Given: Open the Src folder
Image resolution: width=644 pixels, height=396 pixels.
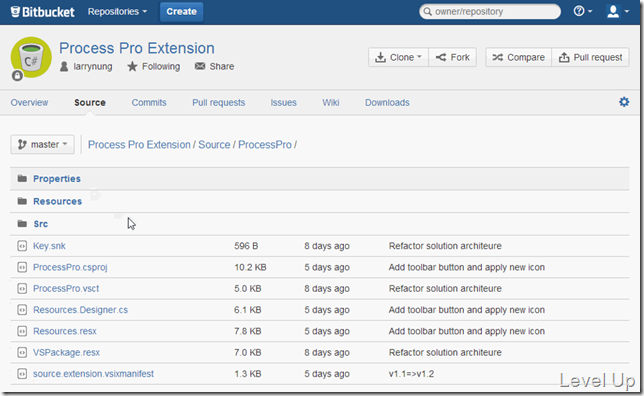Looking at the screenshot, I should click(40, 224).
